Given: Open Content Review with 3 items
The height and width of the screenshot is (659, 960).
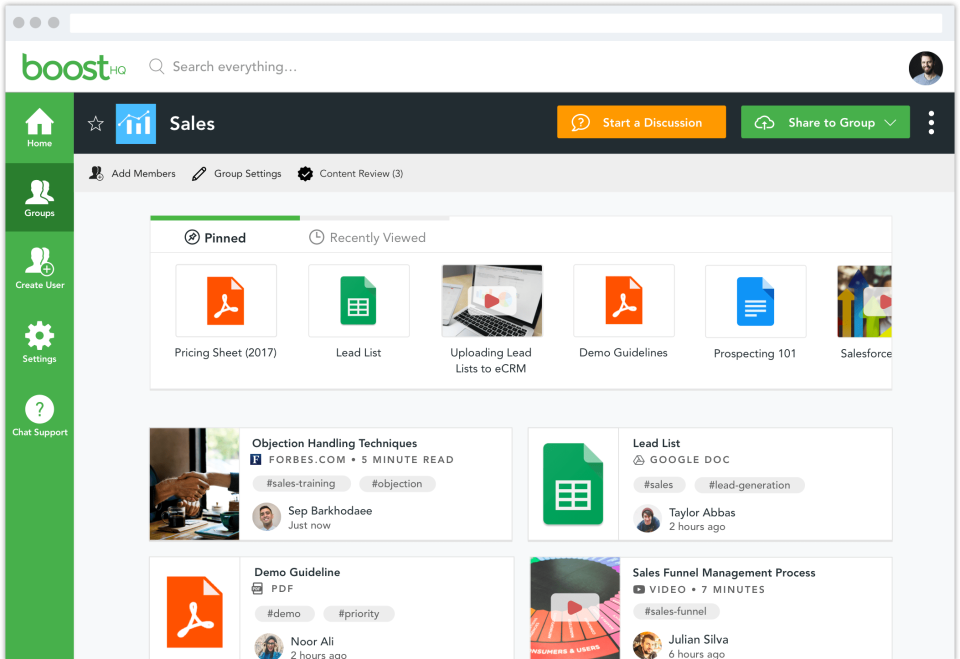Looking at the screenshot, I should tap(349, 173).
